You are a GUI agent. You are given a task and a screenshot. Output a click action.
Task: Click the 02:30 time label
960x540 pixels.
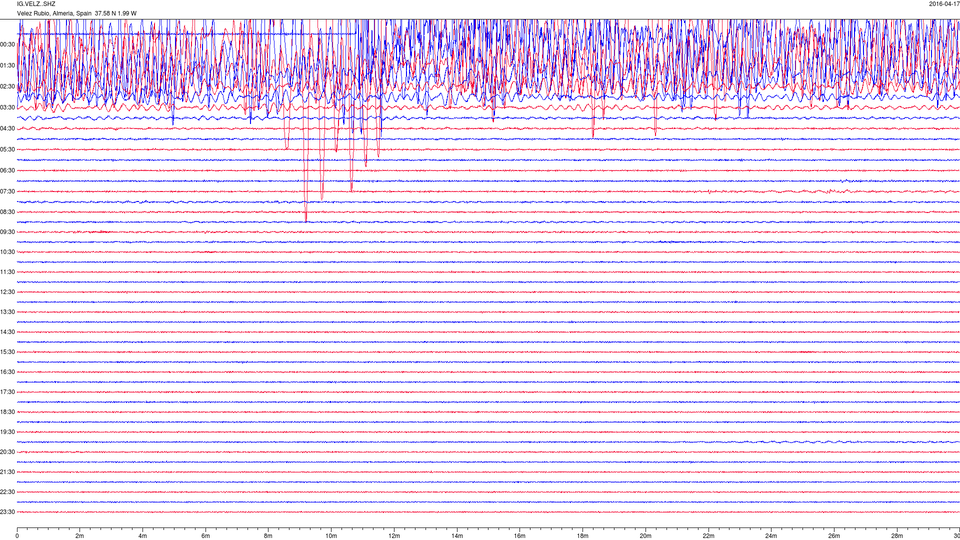[7, 87]
